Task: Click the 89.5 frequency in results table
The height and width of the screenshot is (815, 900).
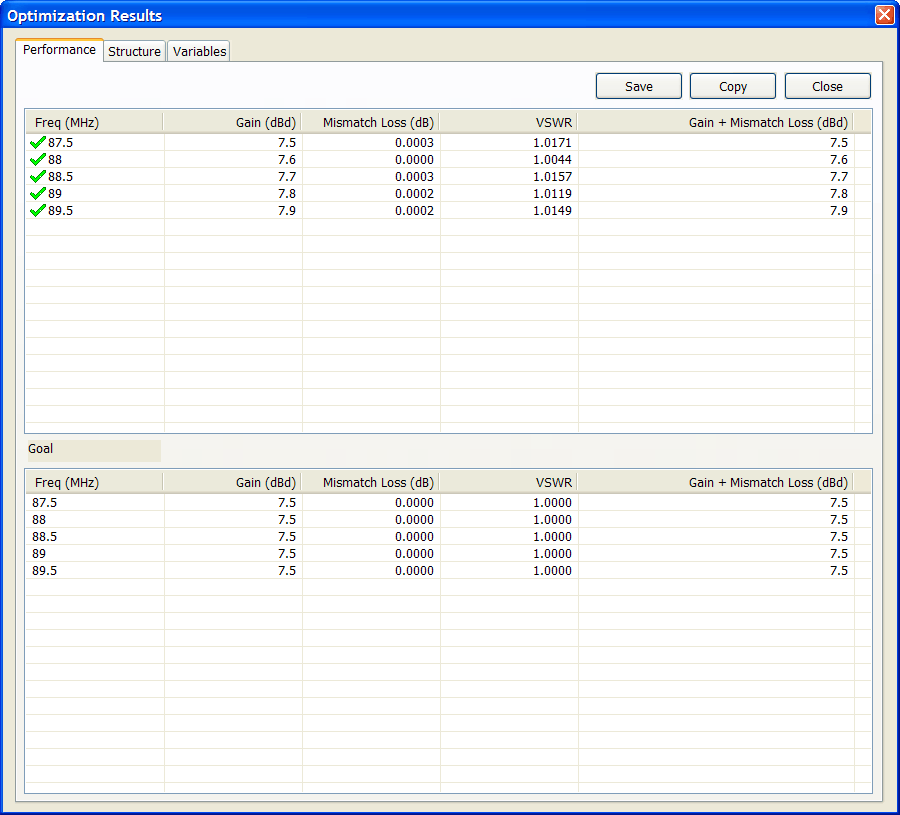Action: [60, 211]
